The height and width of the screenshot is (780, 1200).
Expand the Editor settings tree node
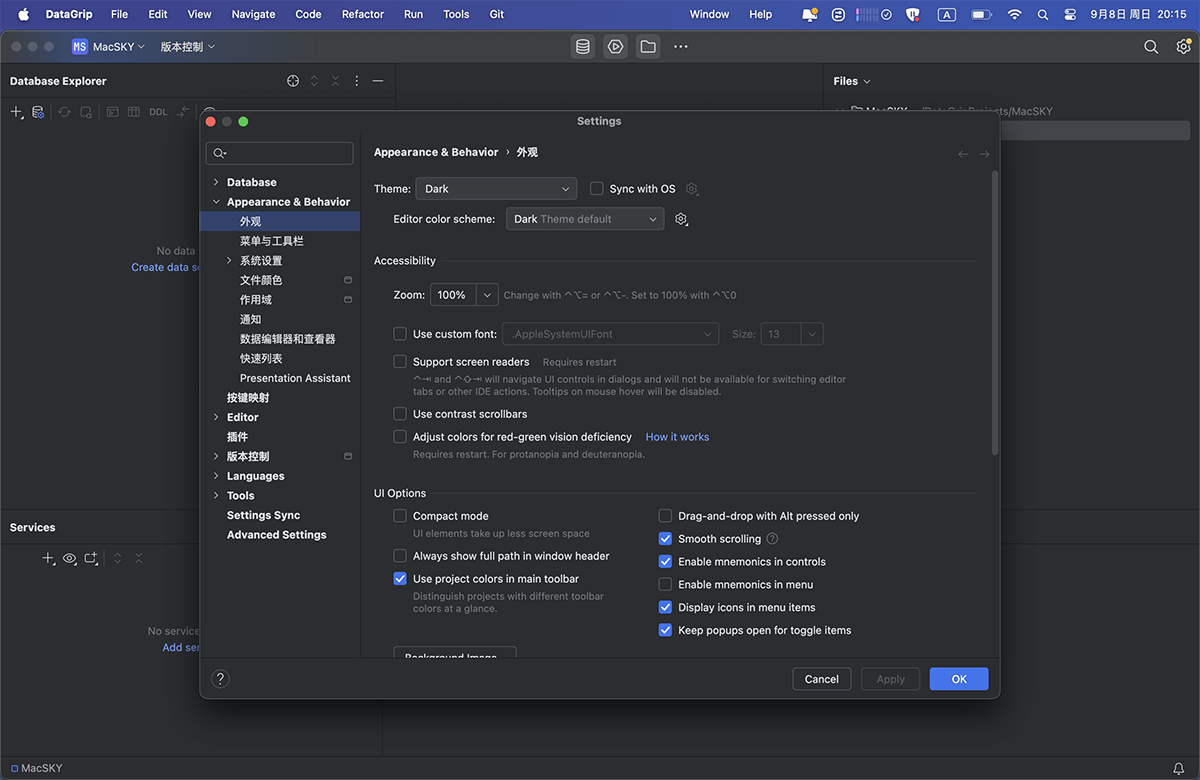(216, 418)
